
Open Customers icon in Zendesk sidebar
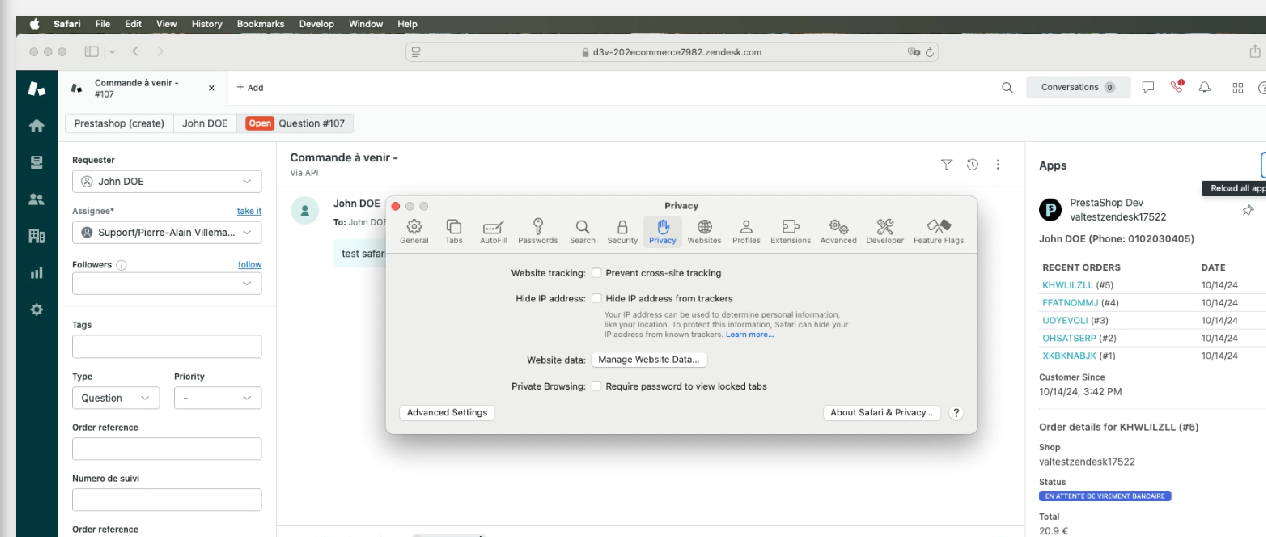coord(37,199)
